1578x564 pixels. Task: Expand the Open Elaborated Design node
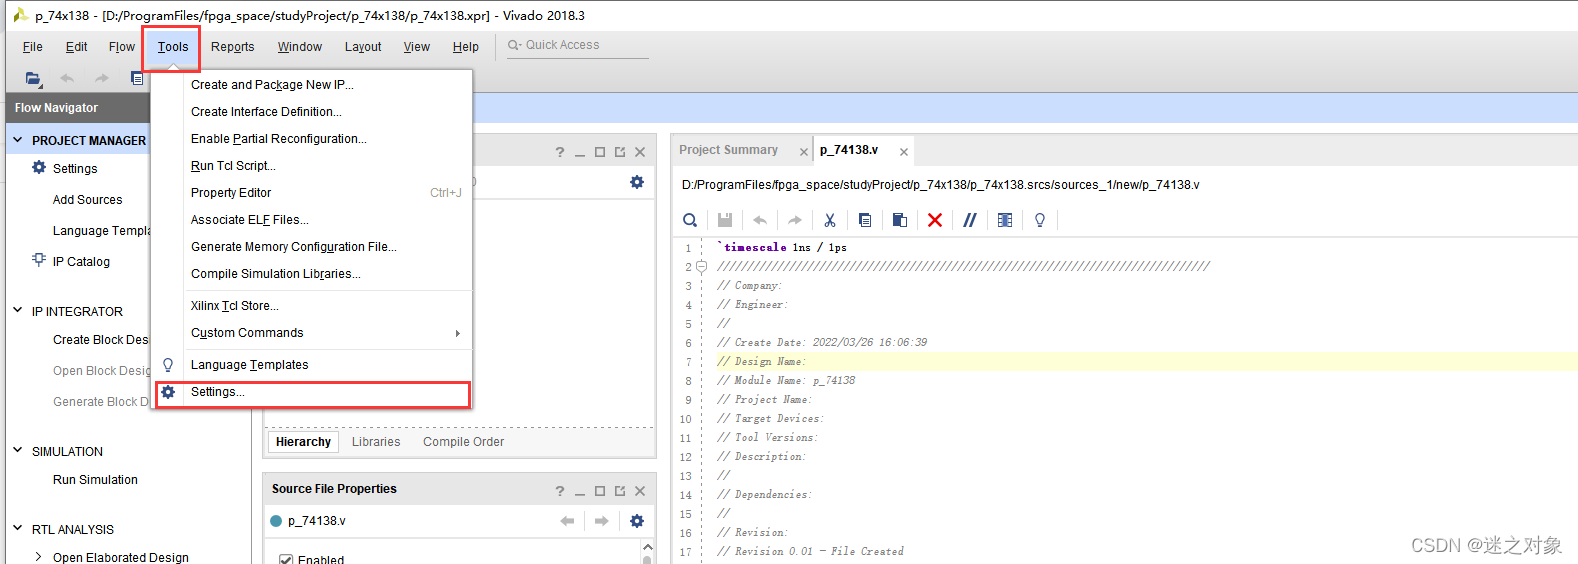tap(38, 557)
